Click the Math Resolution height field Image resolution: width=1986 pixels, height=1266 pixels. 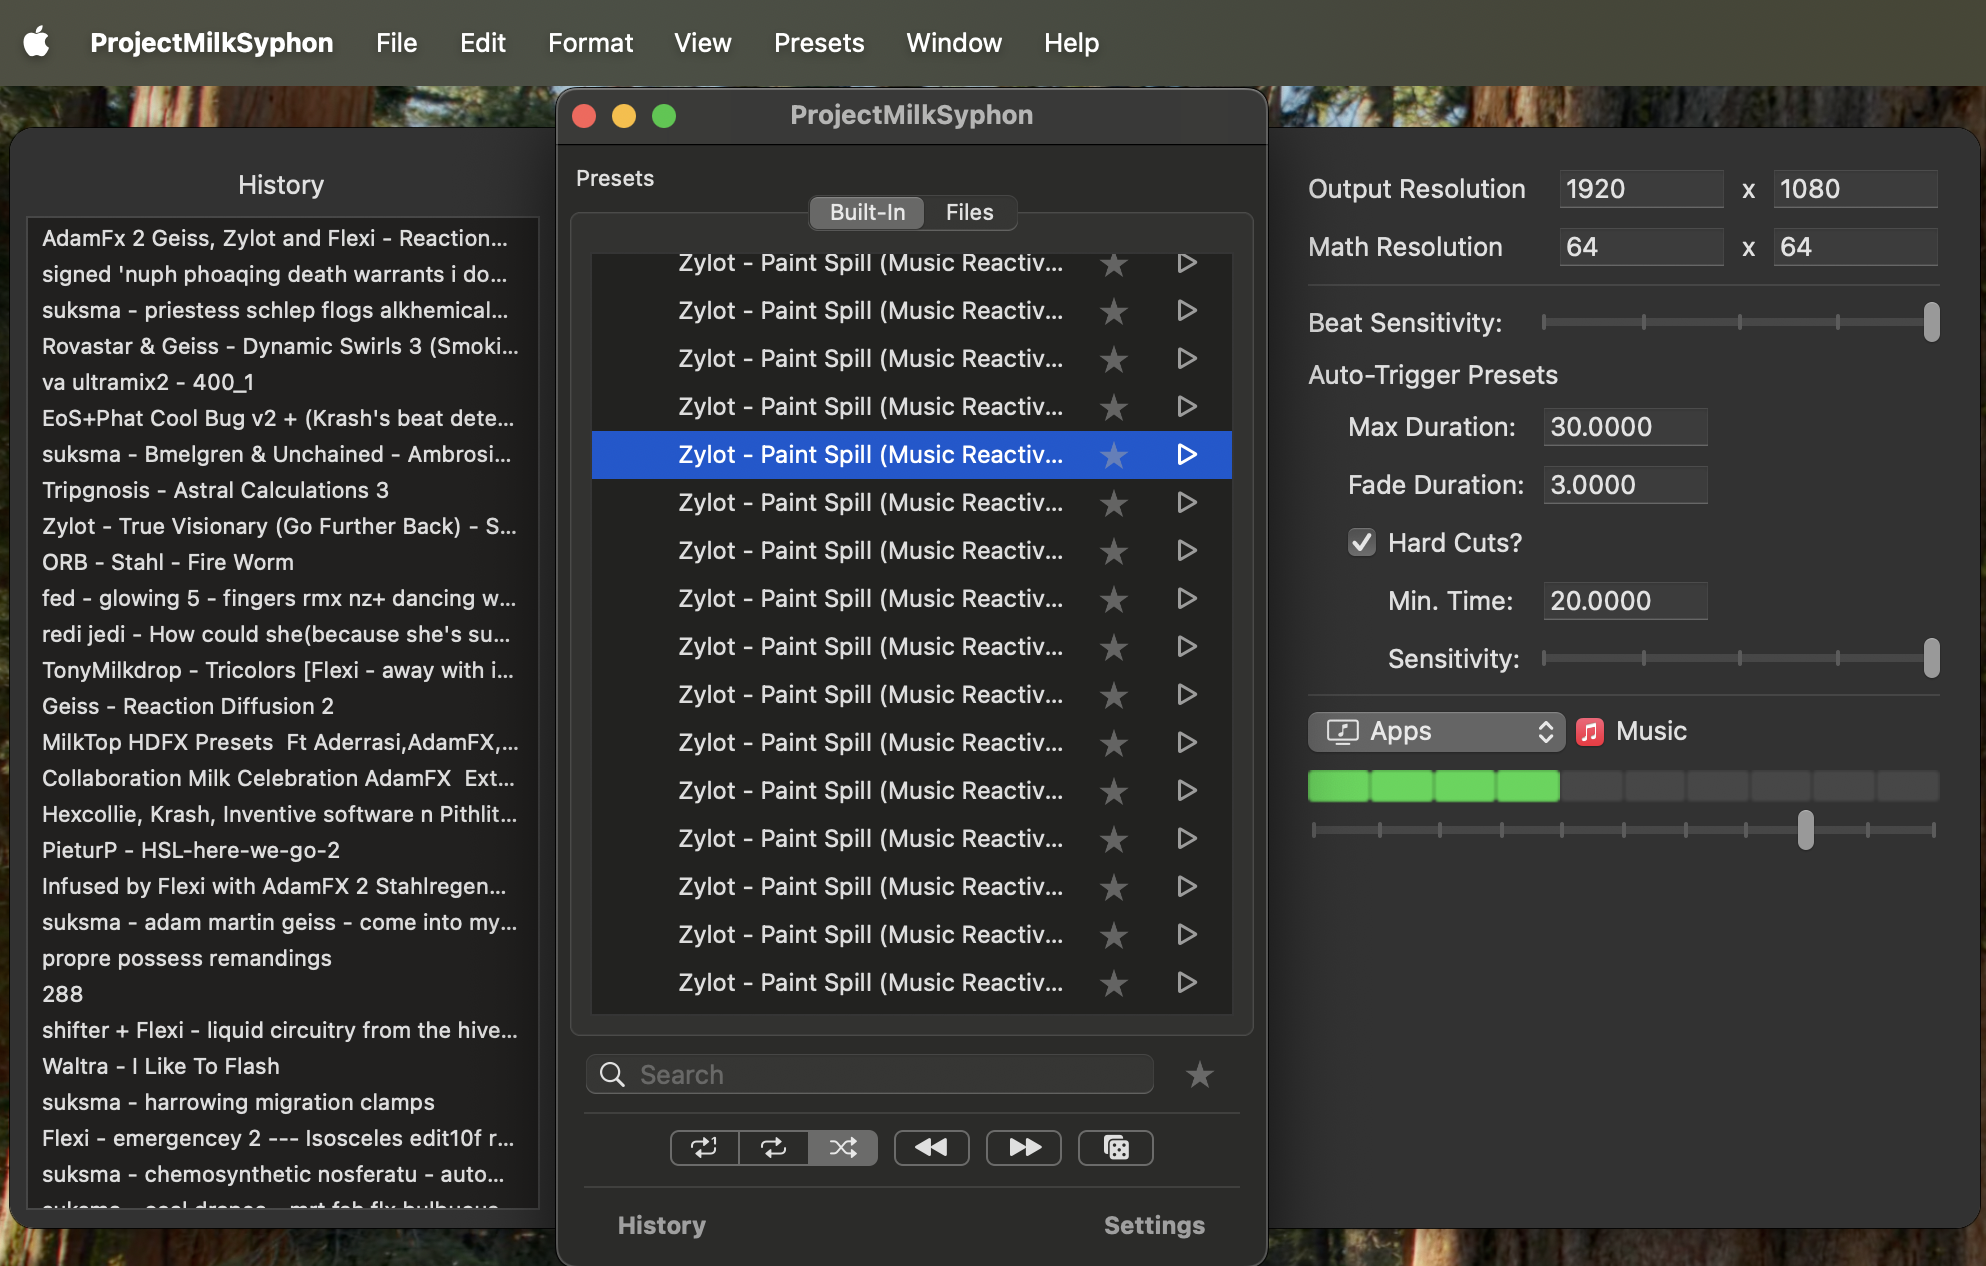tap(1855, 247)
